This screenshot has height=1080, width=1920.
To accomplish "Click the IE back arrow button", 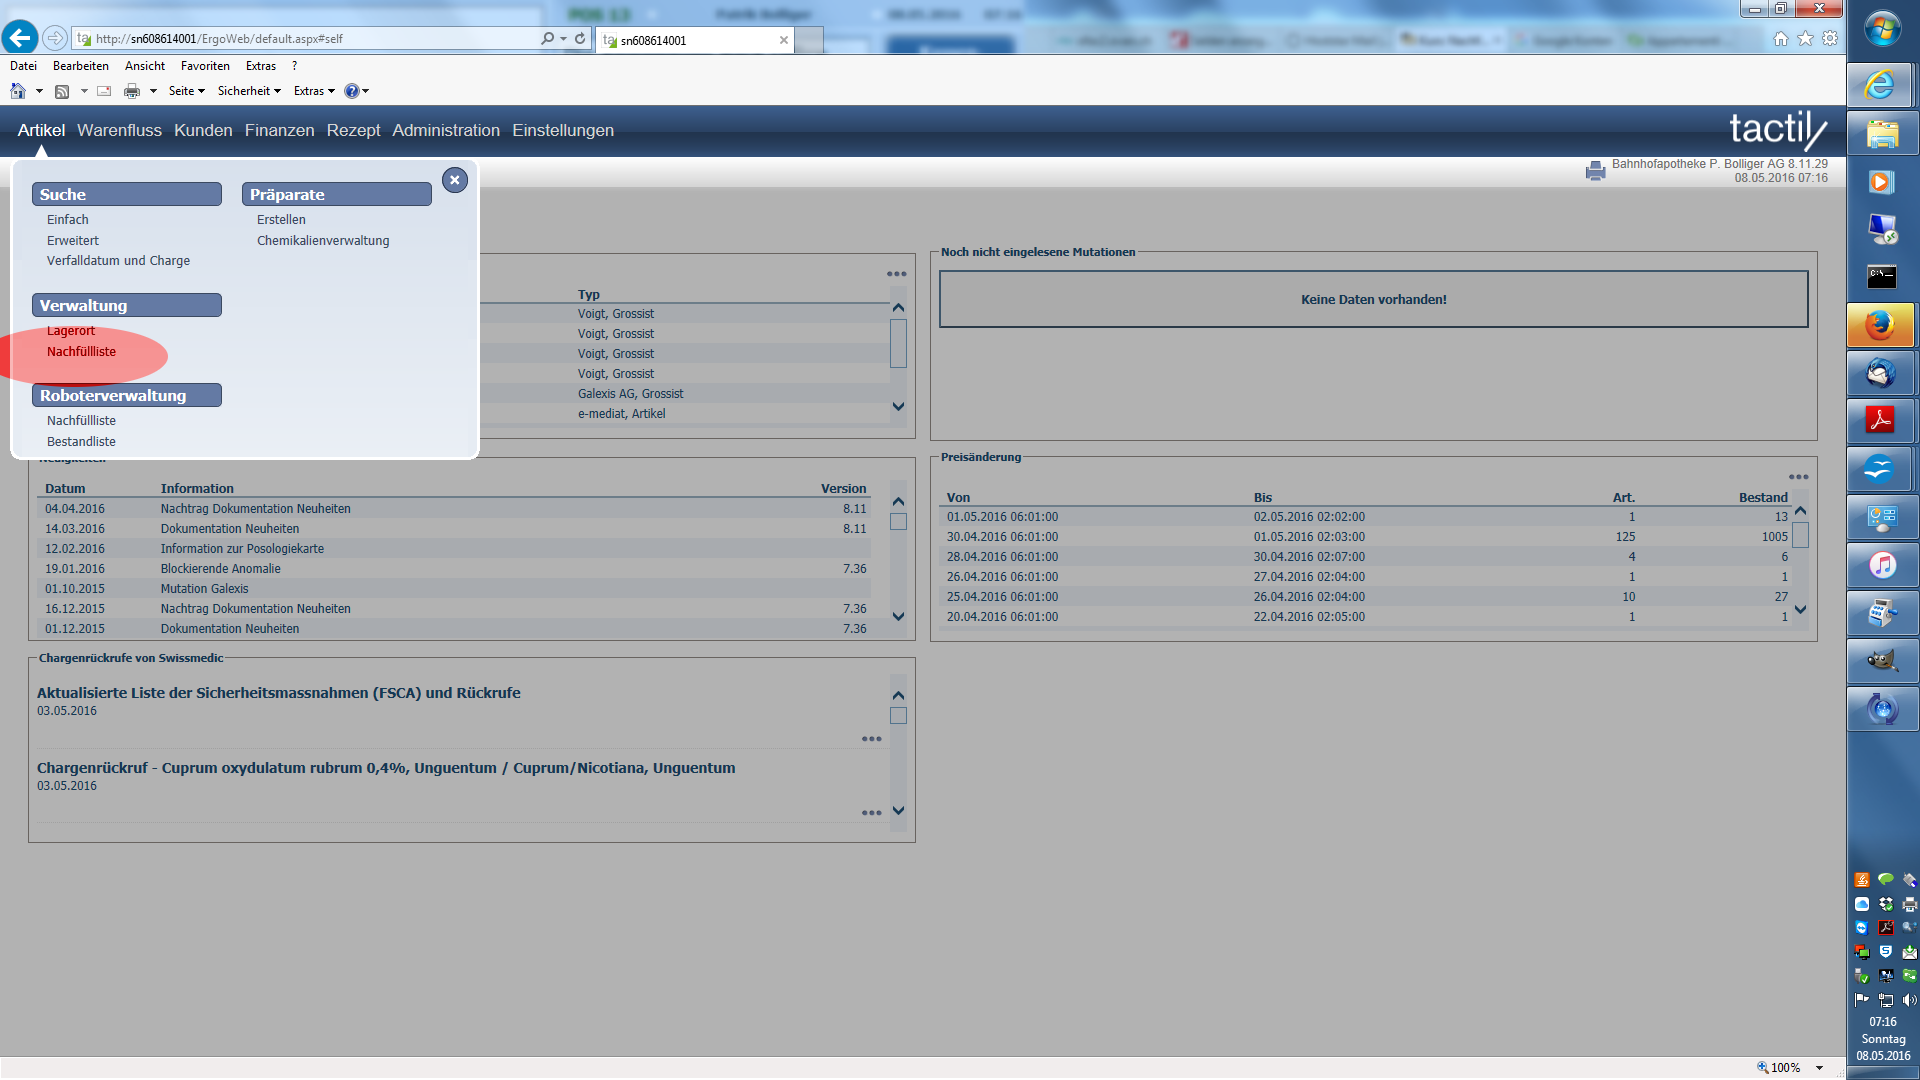I will point(20,38).
